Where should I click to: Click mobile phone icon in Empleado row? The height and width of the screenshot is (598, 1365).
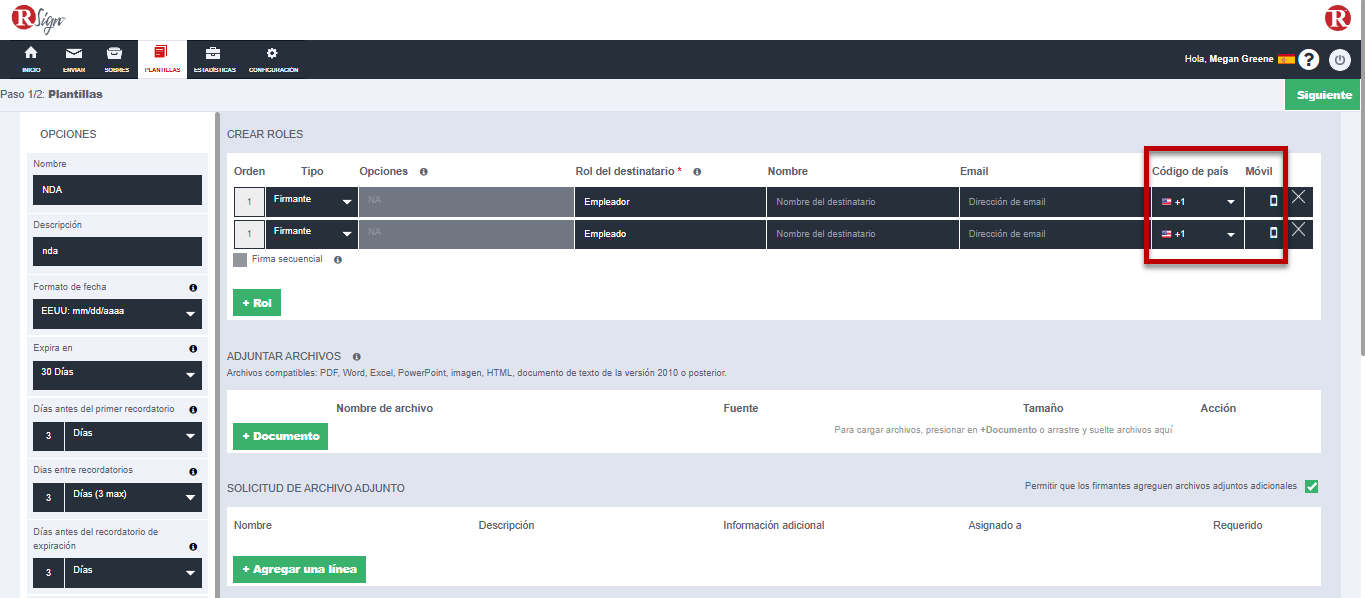click(x=1273, y=233)
